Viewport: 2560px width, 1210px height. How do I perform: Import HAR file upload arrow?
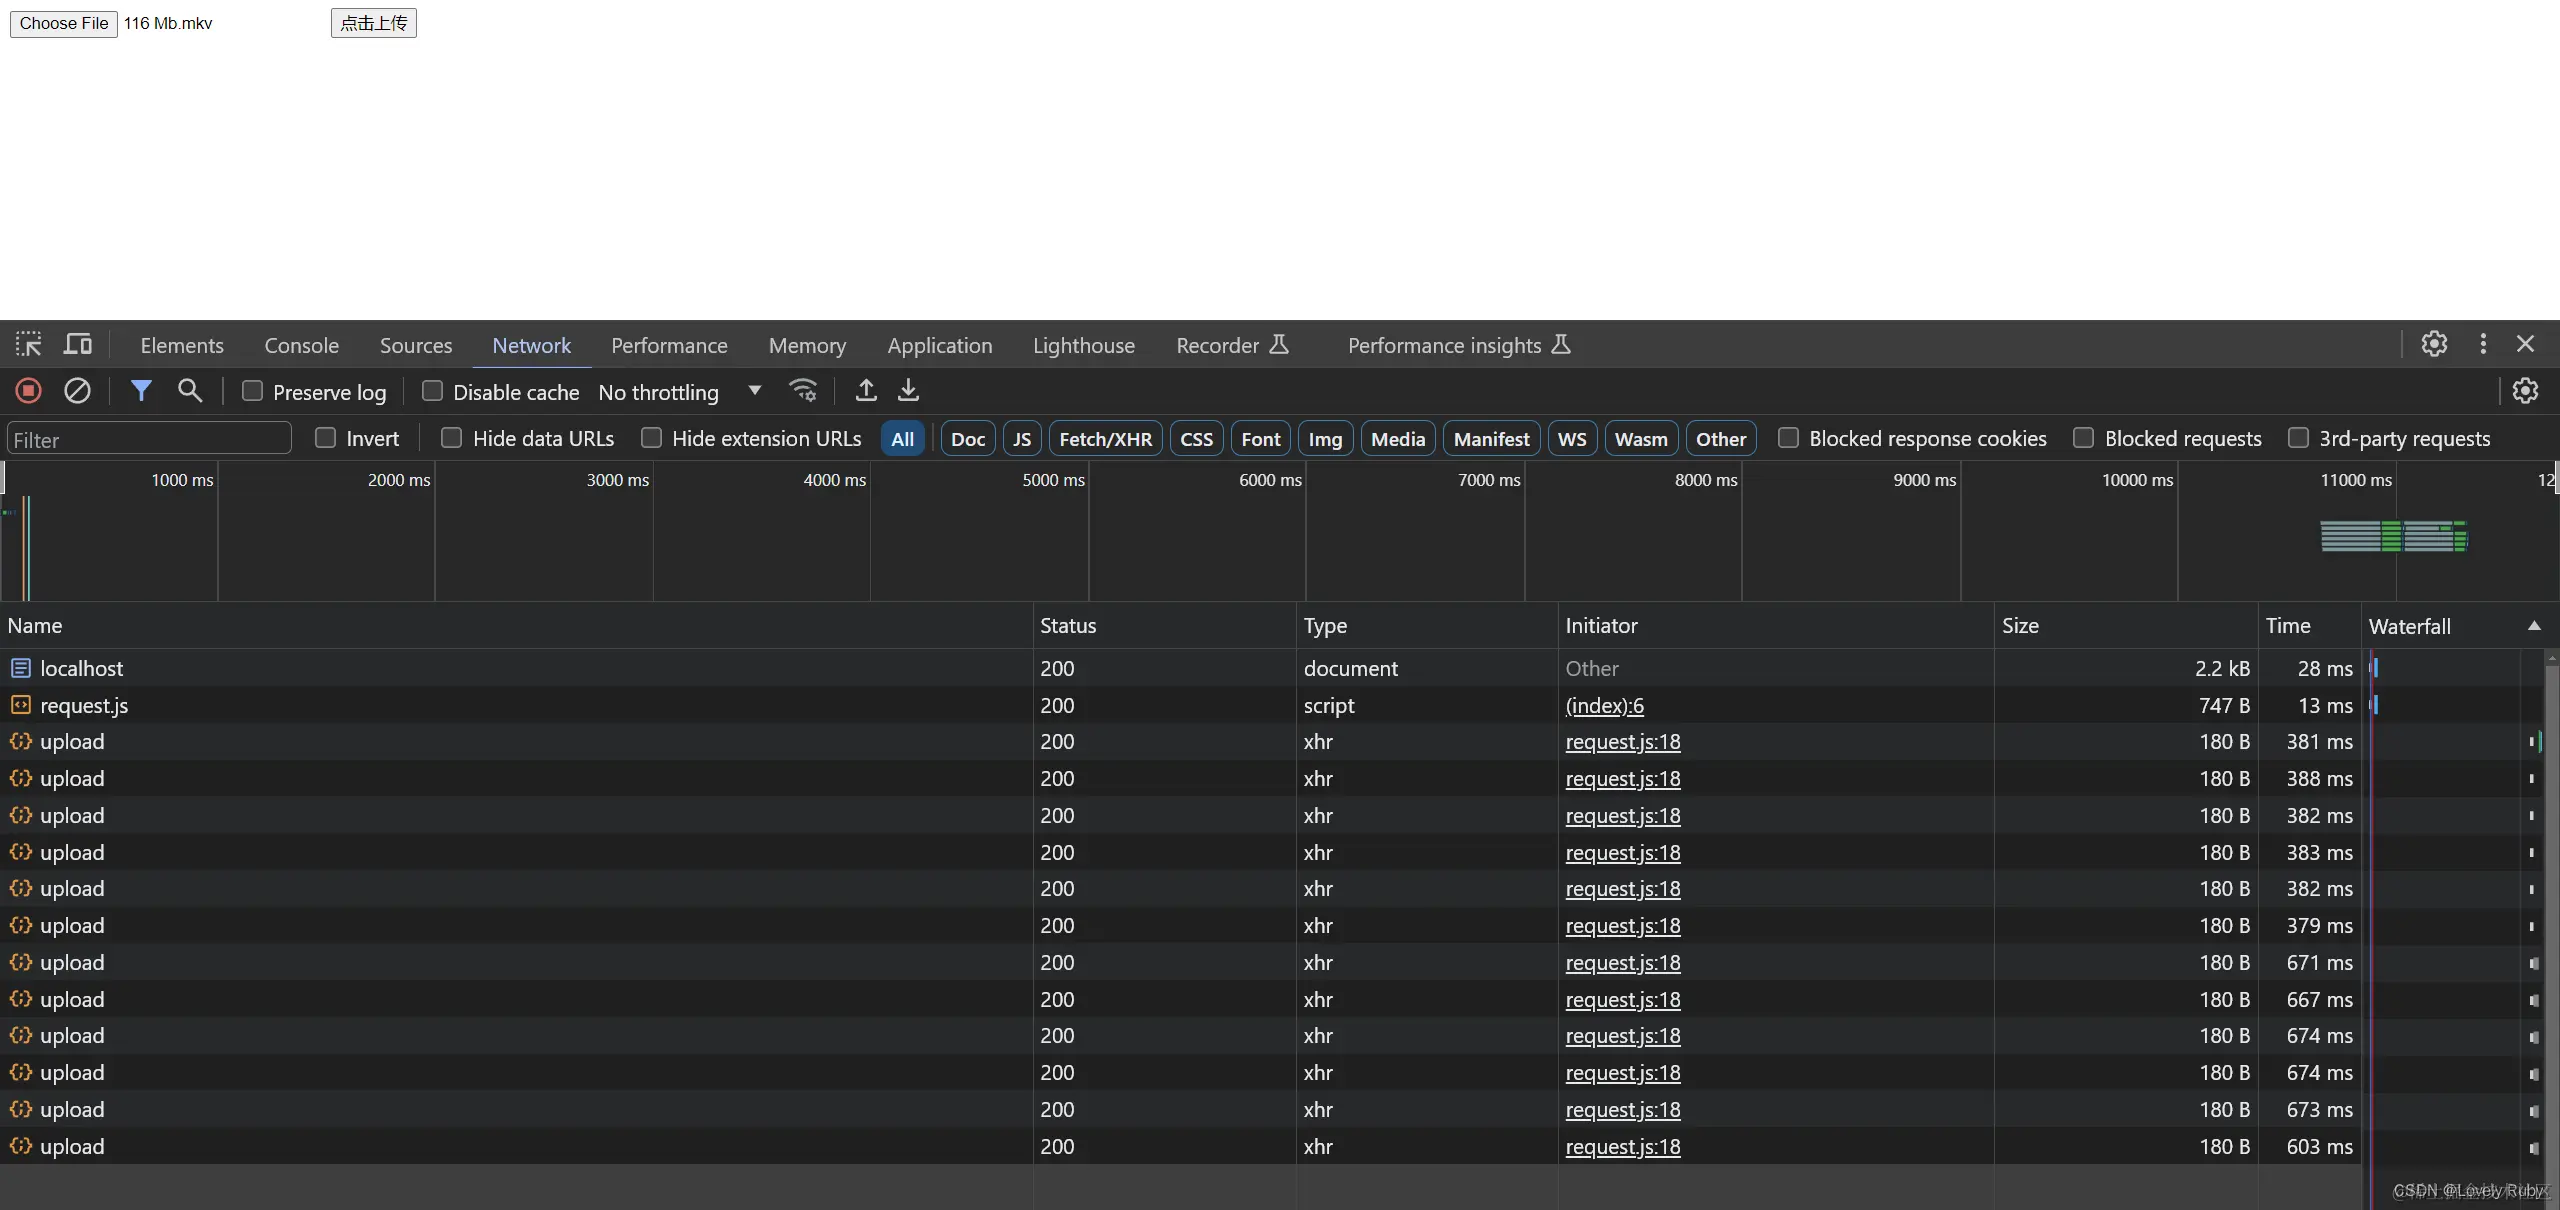click(x=866, y=391)
